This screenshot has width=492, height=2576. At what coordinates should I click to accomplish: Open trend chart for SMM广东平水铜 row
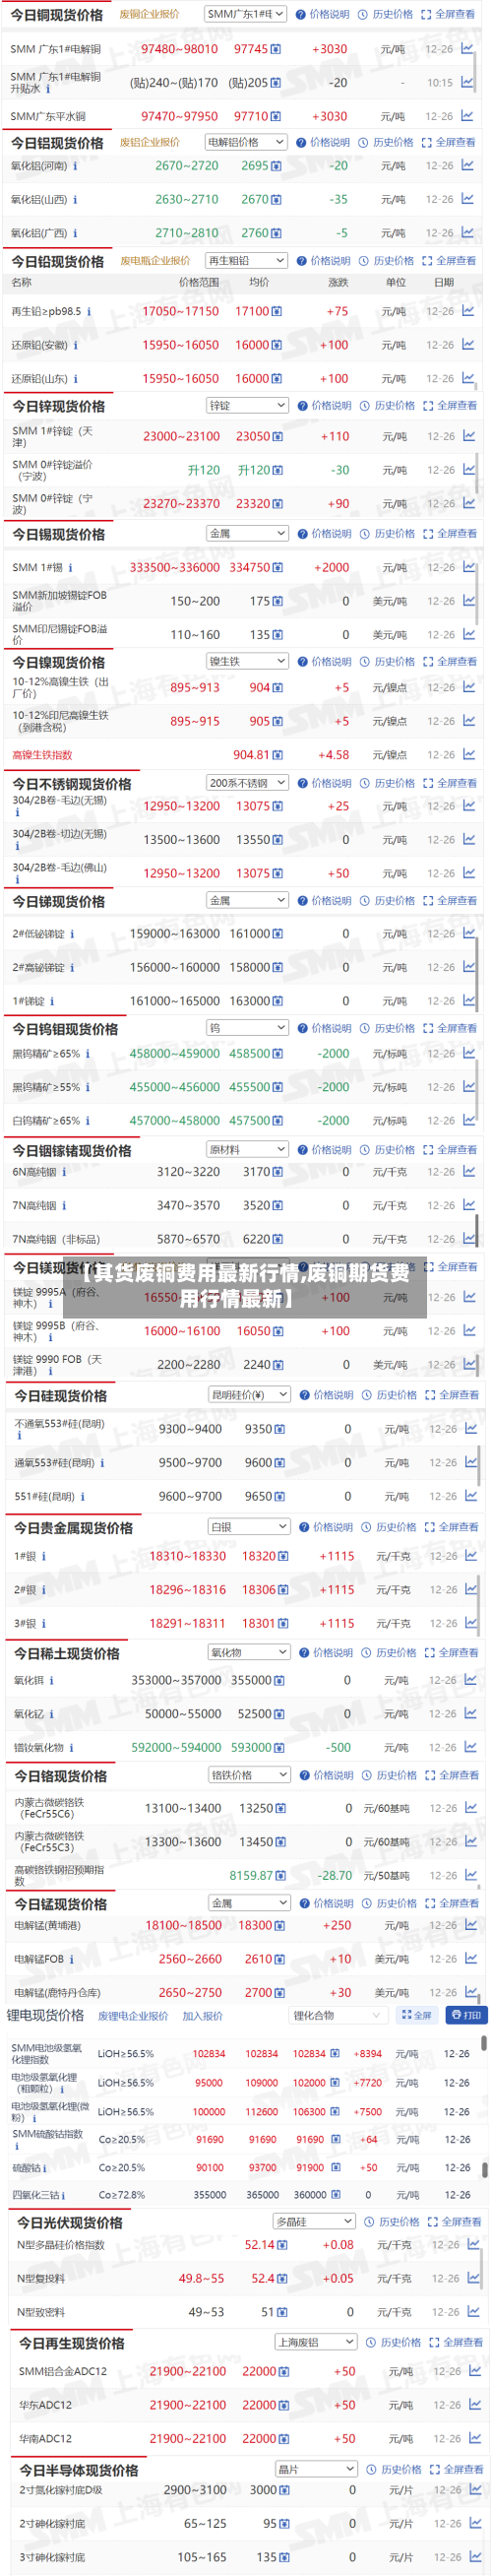[x=467, y=116]
